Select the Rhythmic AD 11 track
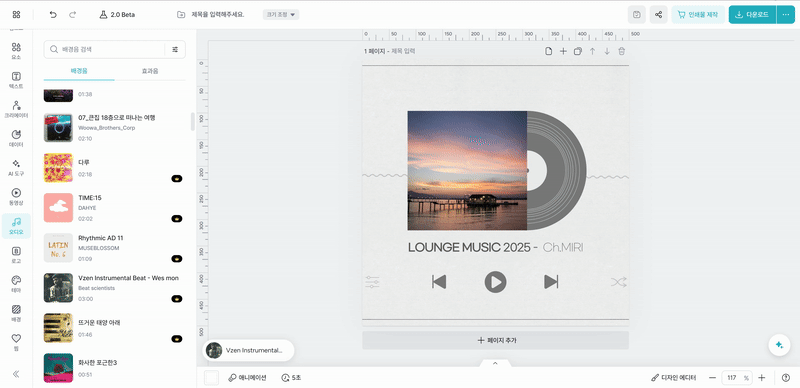The image size is (800, 388). coord(113,248)
